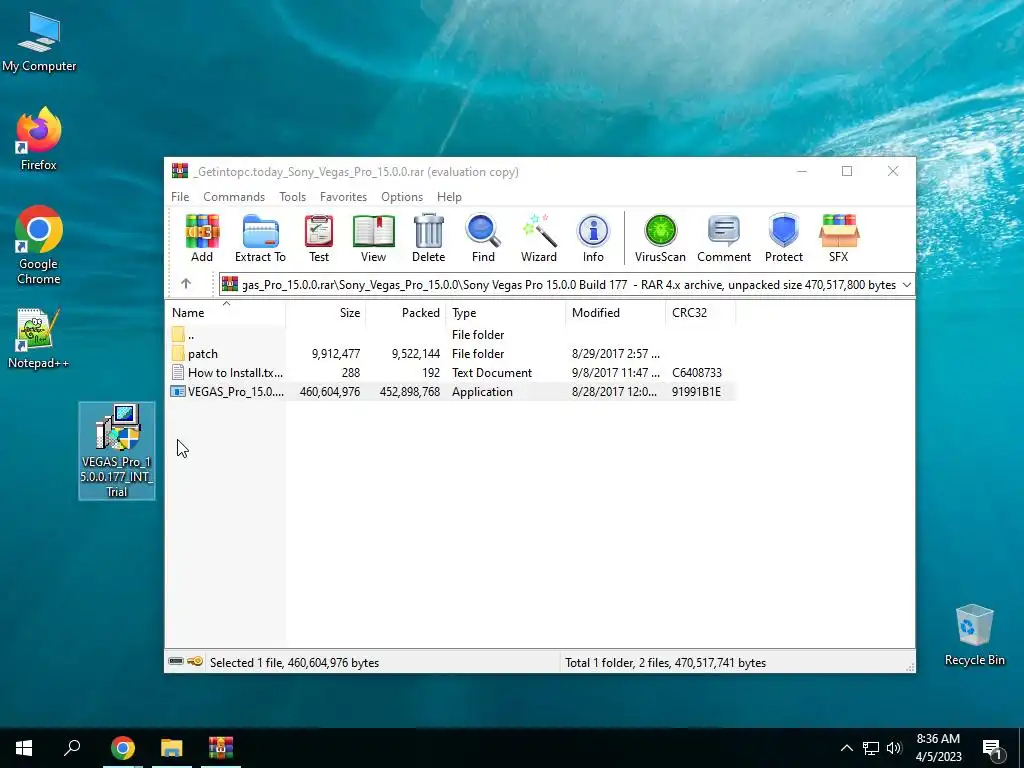Click WinRAR title bar icon
1024x768 pixels.
coord(180,171)
